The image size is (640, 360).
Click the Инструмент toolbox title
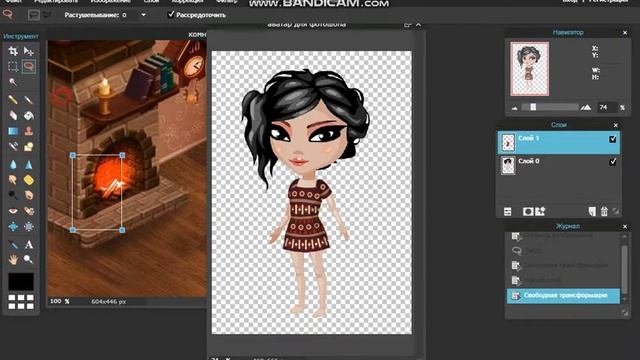20,36
